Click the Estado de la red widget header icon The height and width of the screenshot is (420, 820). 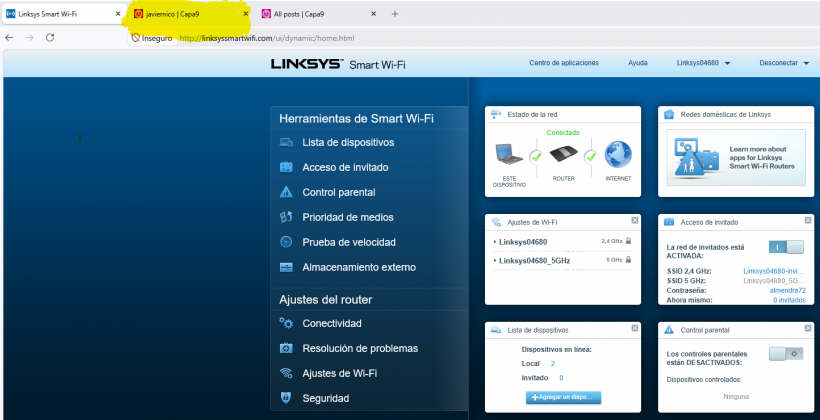click(x=496, y=114)
